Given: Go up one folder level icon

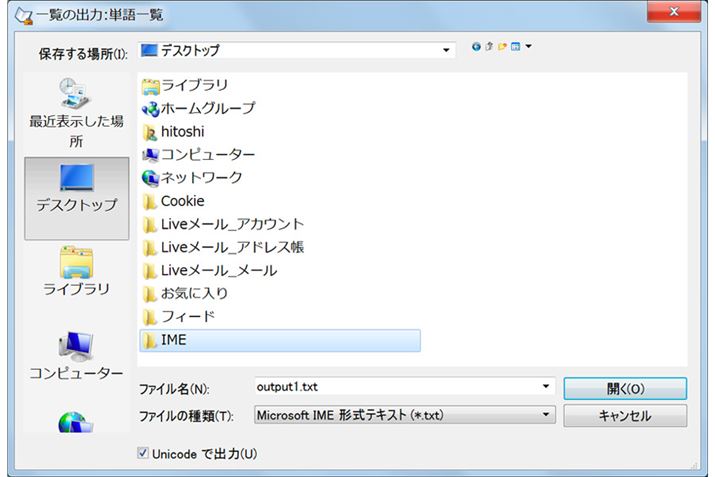Looking at the screenshot, I should [x=489, y=47].
